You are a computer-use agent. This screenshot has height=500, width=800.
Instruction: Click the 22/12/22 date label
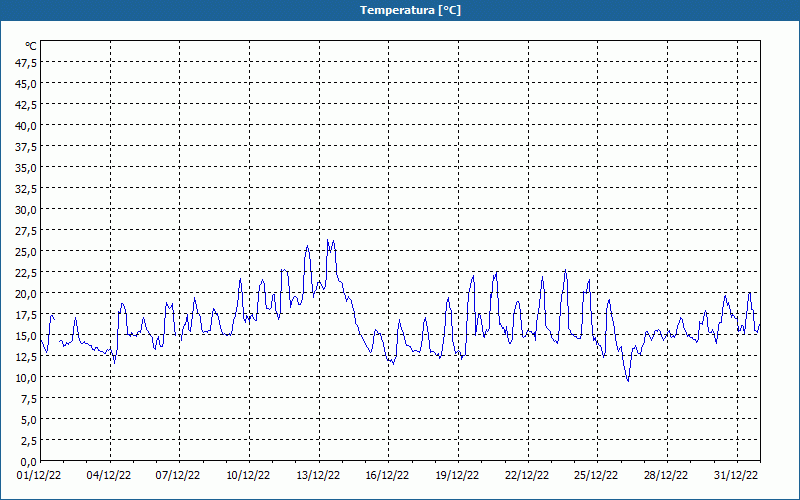[527, 476]
